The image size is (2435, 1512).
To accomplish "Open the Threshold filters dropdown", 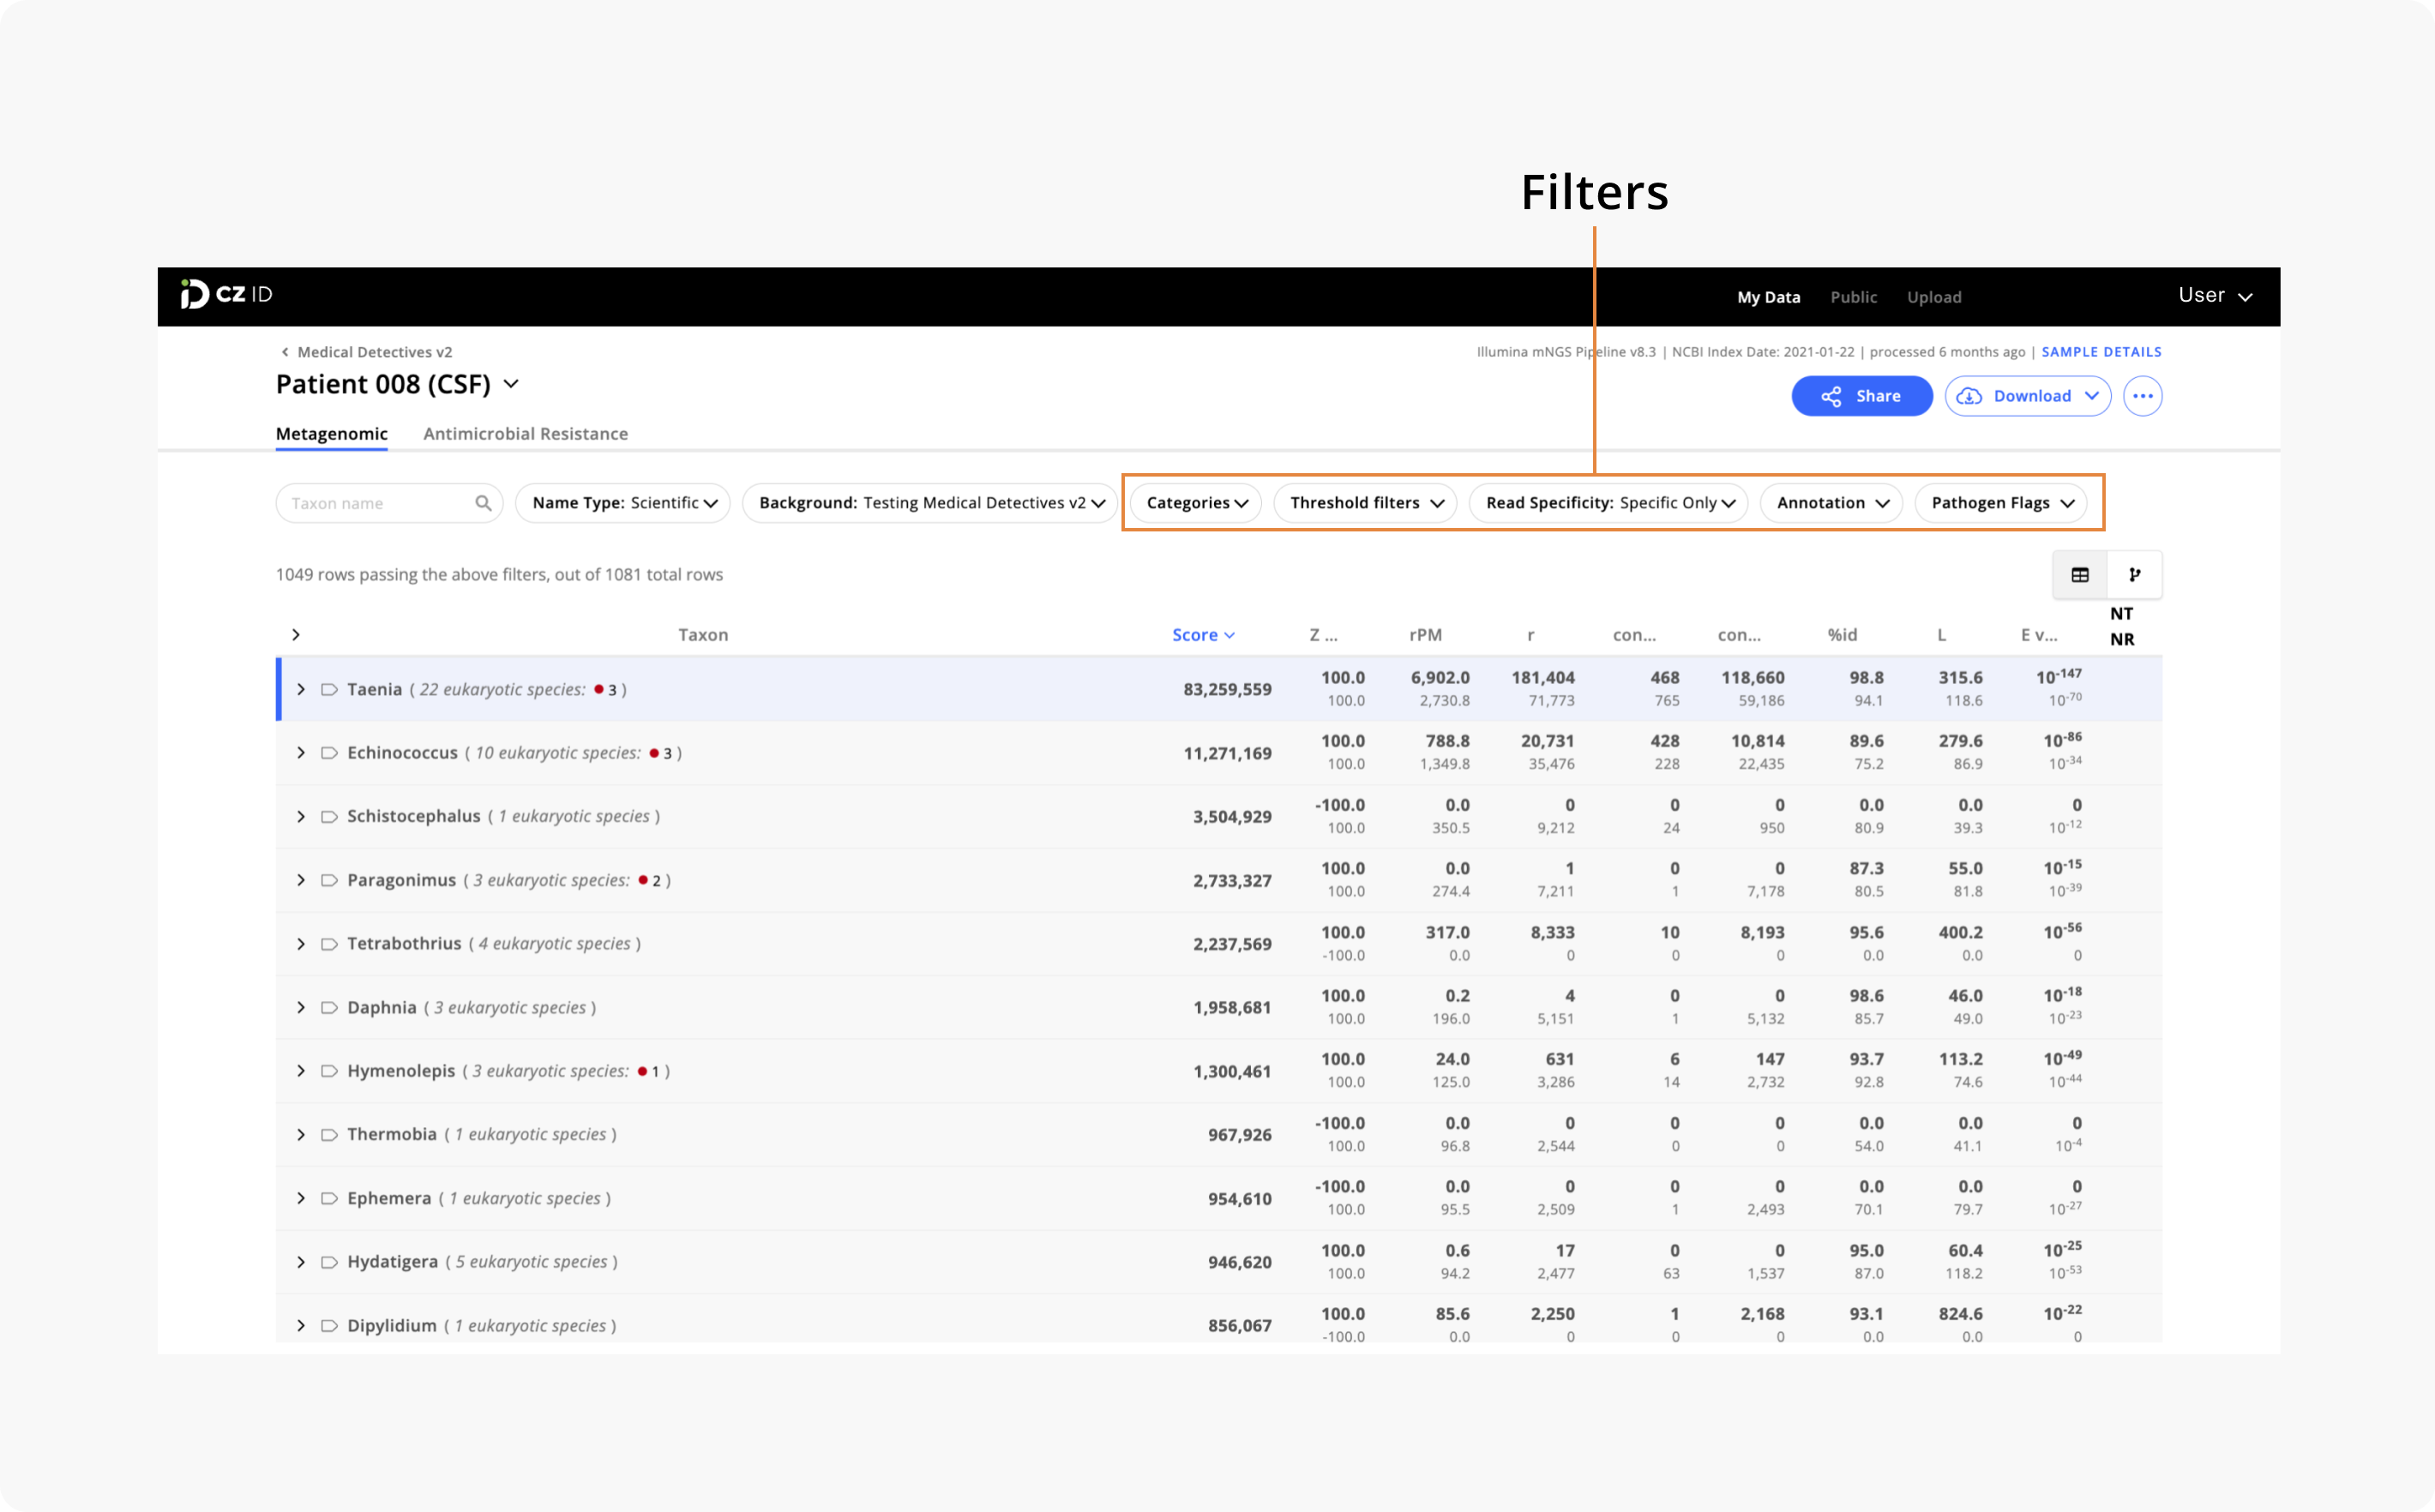I will point(1365,503).
